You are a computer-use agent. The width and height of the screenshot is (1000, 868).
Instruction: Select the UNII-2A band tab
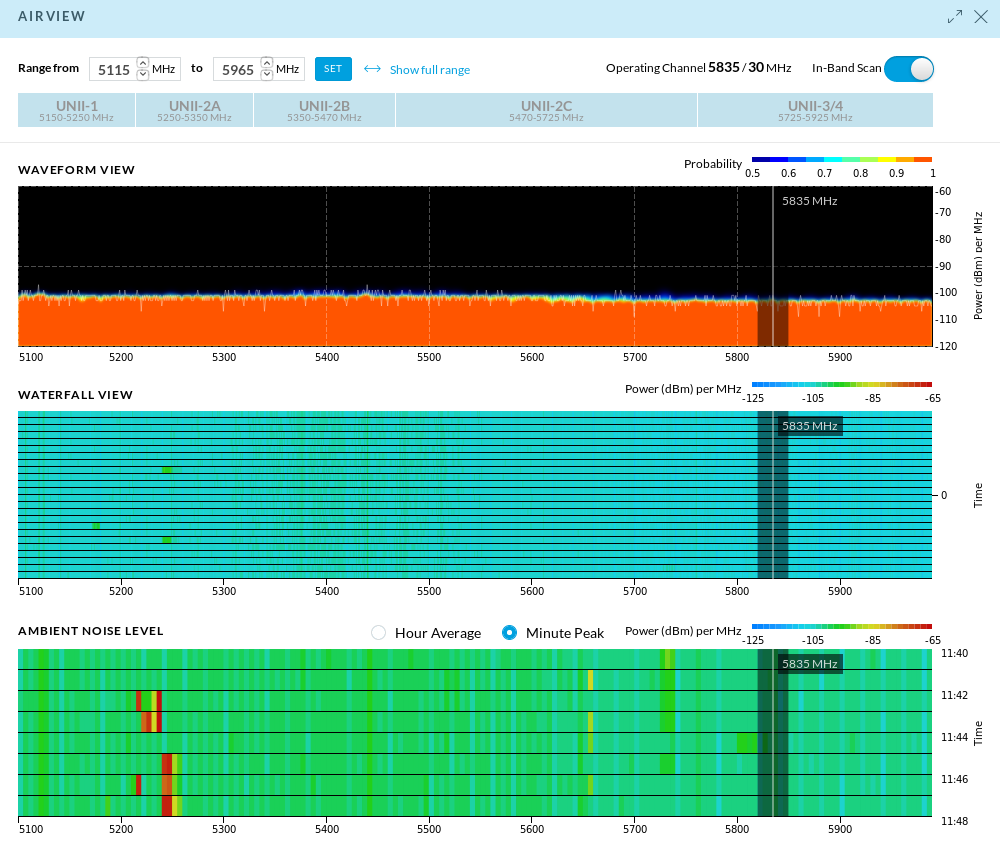click(194, 110)
